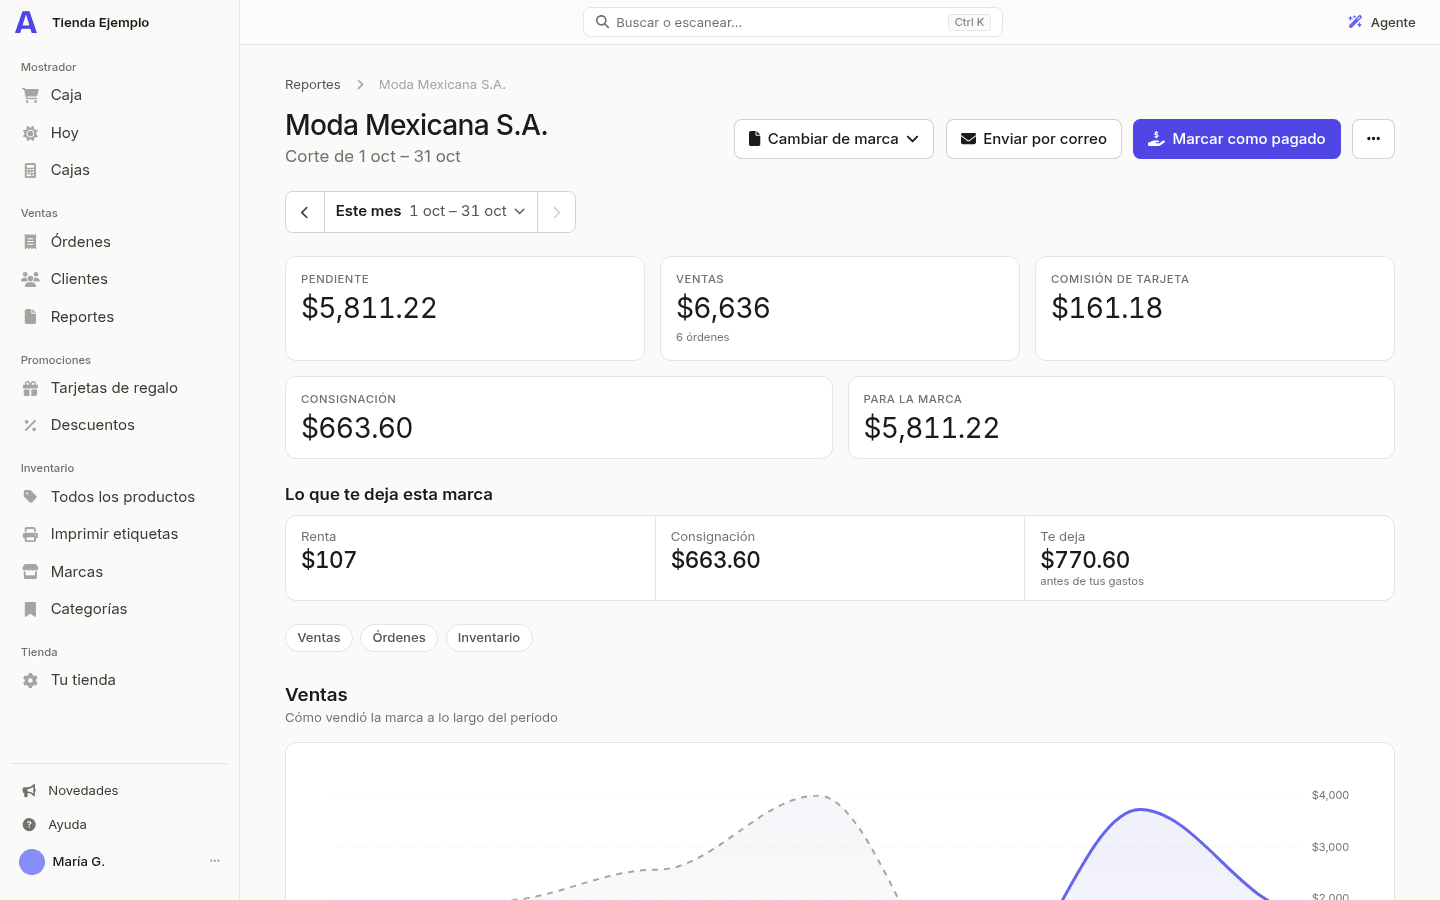
Task: Click the Pendiente $5,811.22 card
Action: click(x=465, y=309)
